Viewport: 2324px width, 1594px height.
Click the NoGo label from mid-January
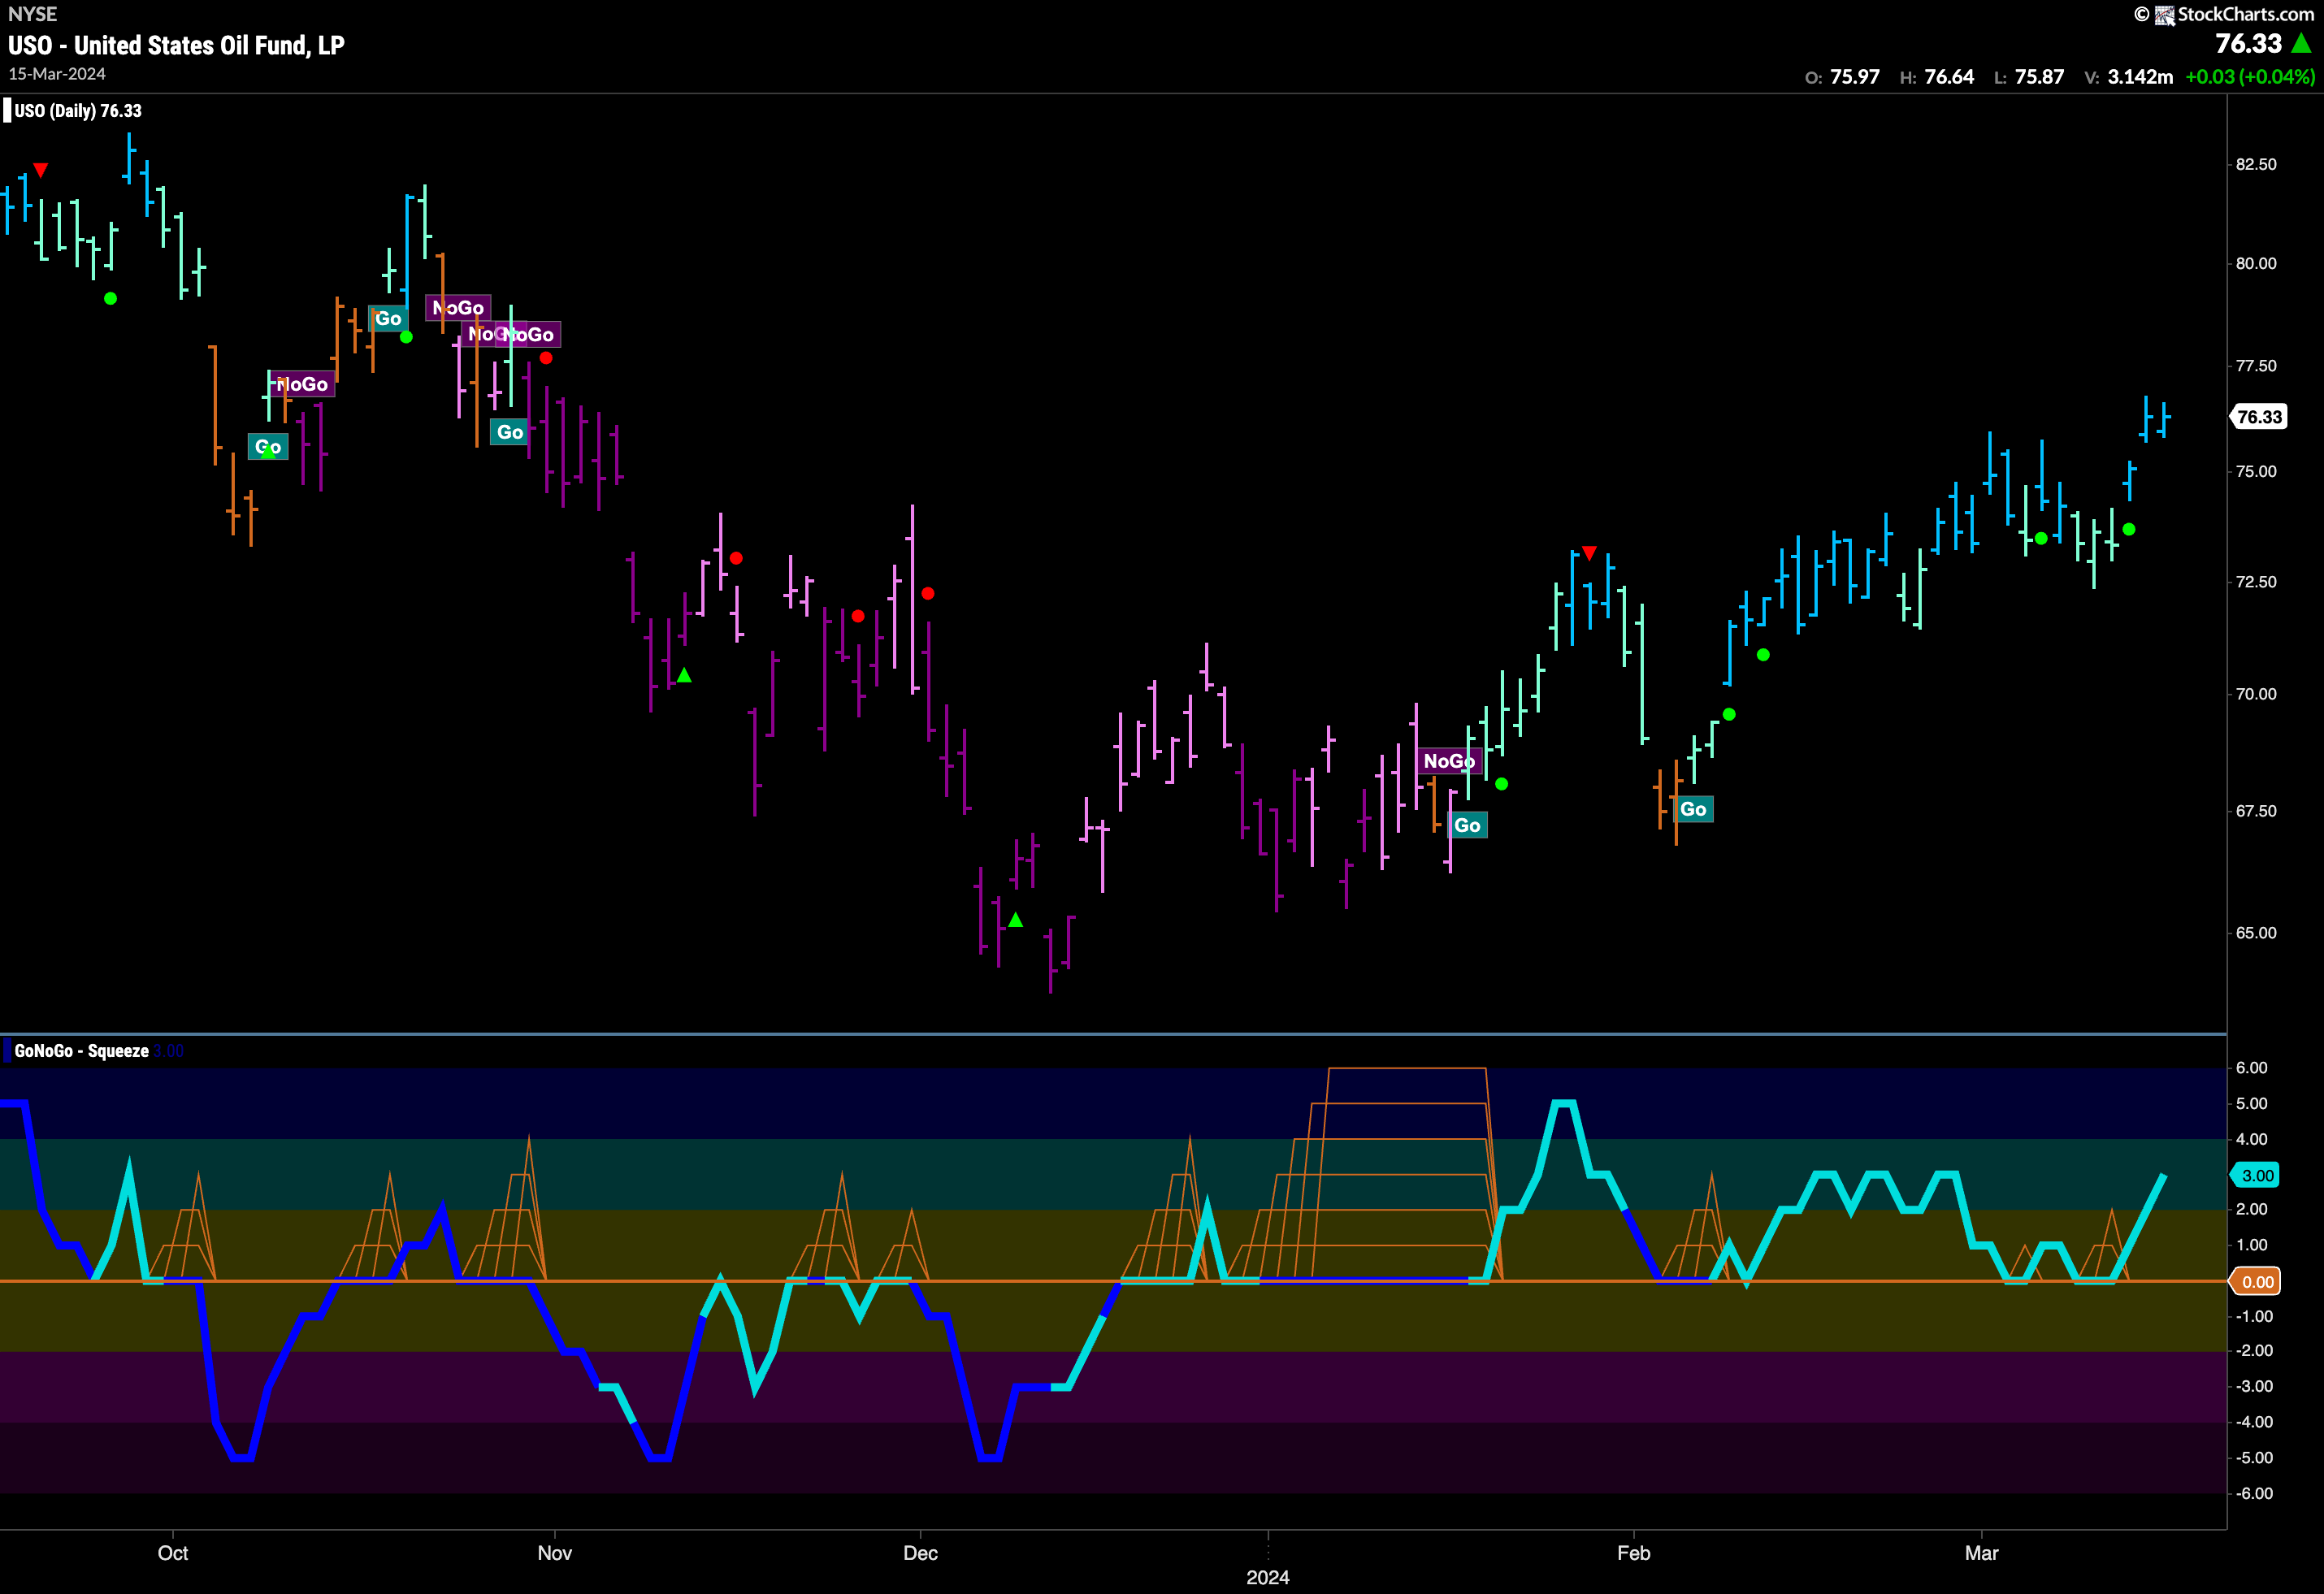tap(1449, 761)
